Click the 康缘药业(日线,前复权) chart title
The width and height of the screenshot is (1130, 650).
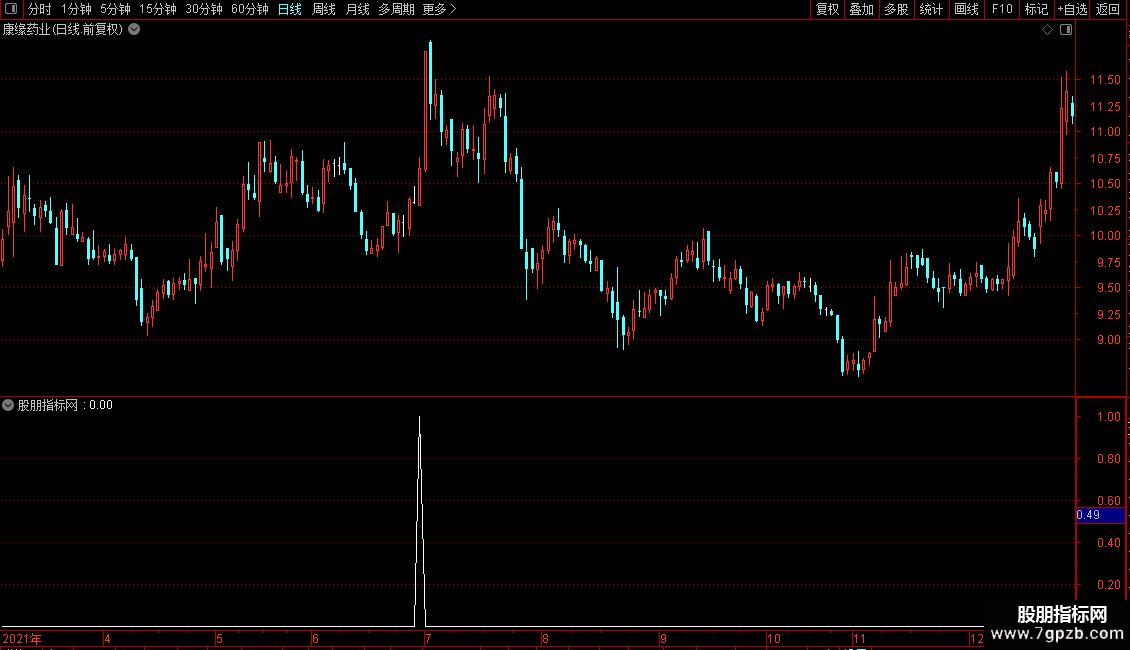point(63,30)
